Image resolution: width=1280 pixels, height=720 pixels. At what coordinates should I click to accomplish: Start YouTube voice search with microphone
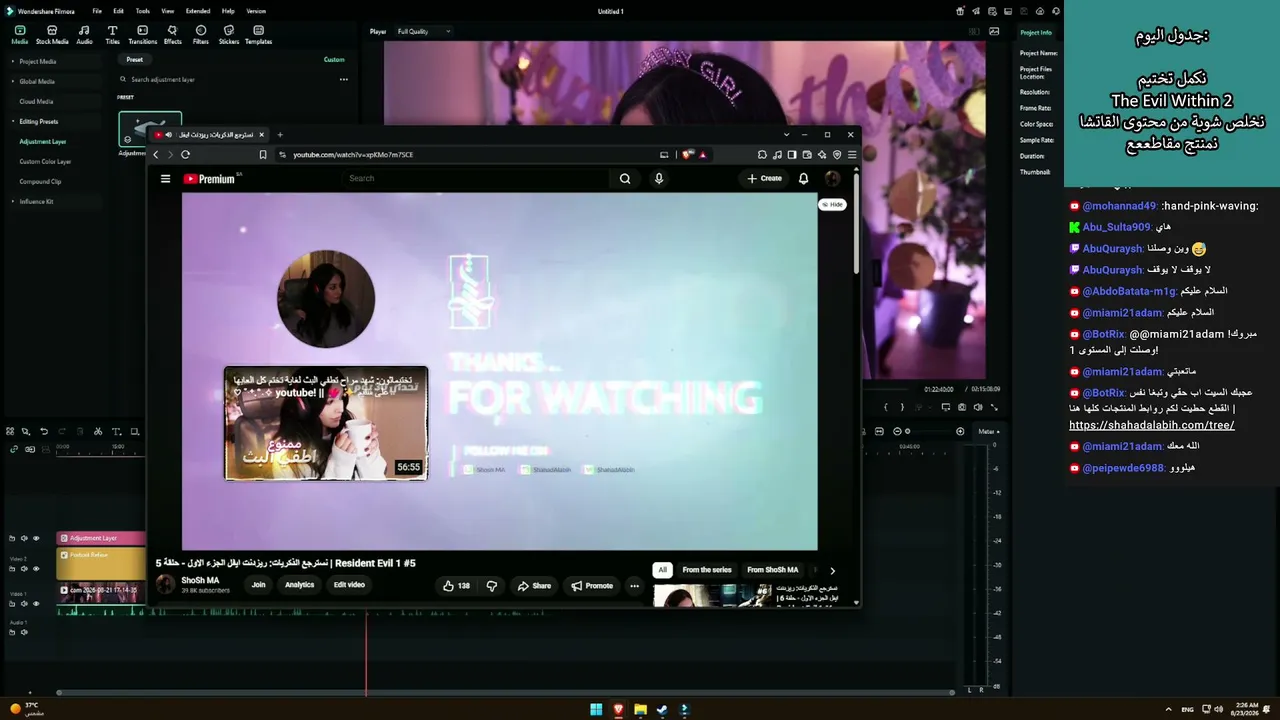click(658, 179)
